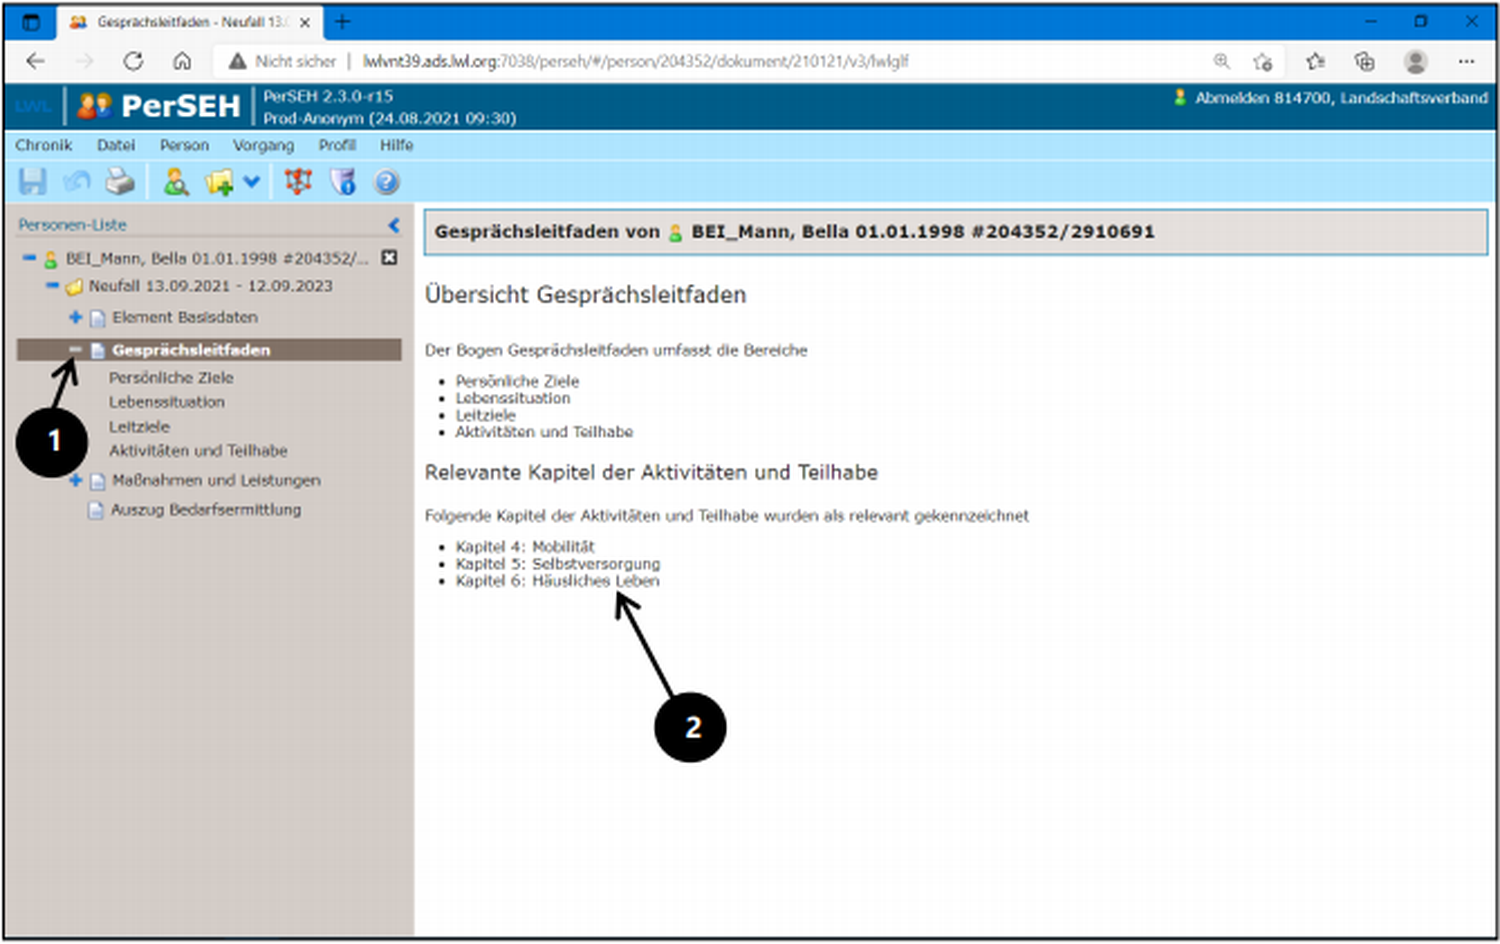Open the Hilfe menu
The height and width of the screenshot is (944, 1500).
coord(396,145)
